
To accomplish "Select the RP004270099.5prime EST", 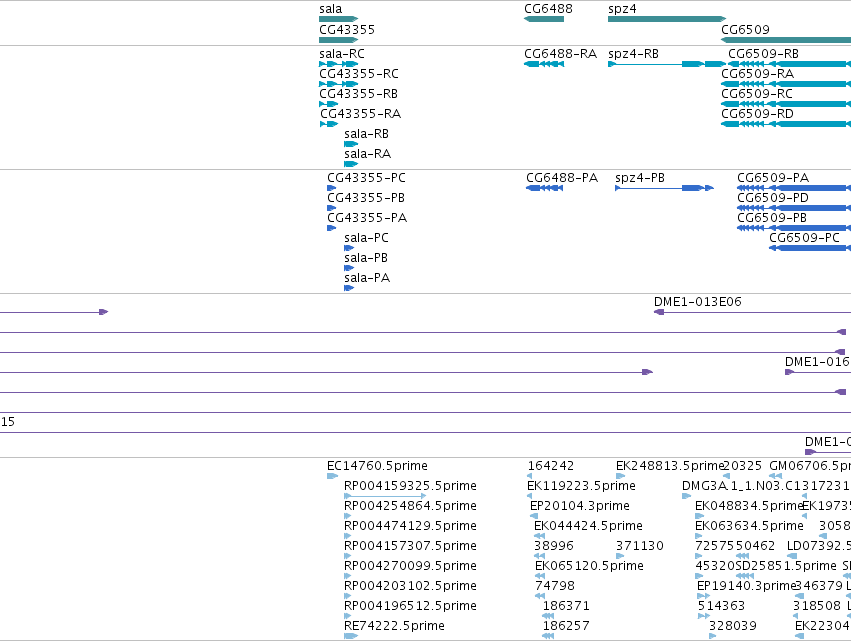I will click(347, 576).
